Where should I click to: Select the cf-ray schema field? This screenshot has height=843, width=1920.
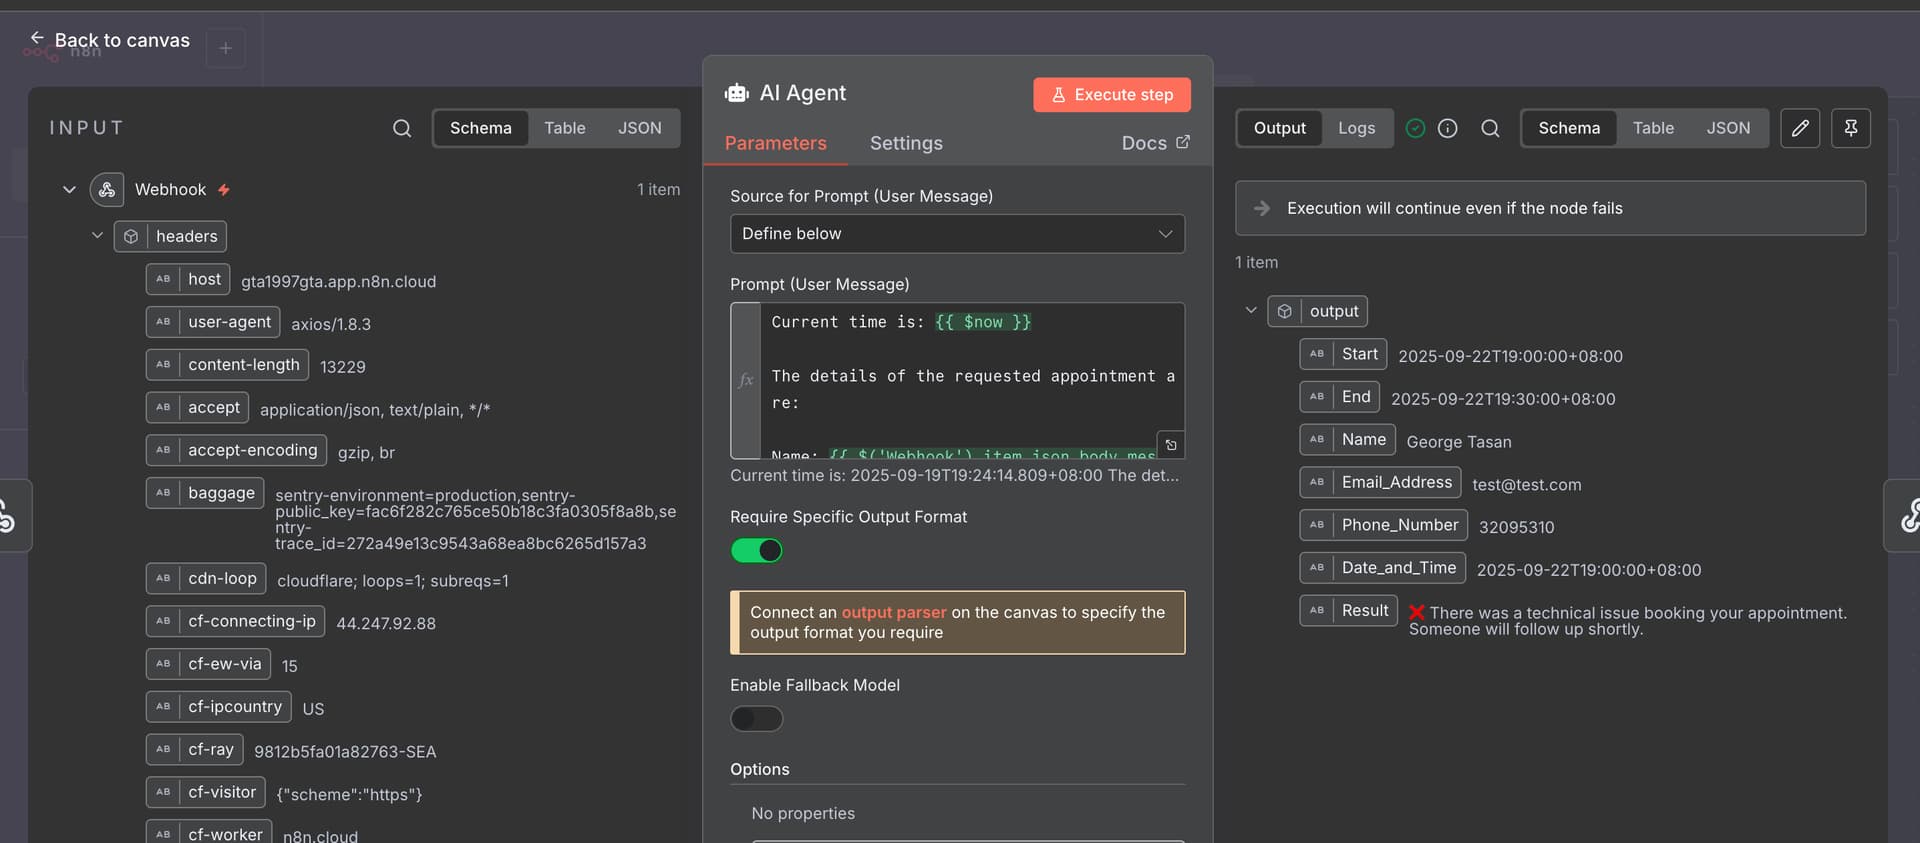pyautogui.click(x=195, y=749)
